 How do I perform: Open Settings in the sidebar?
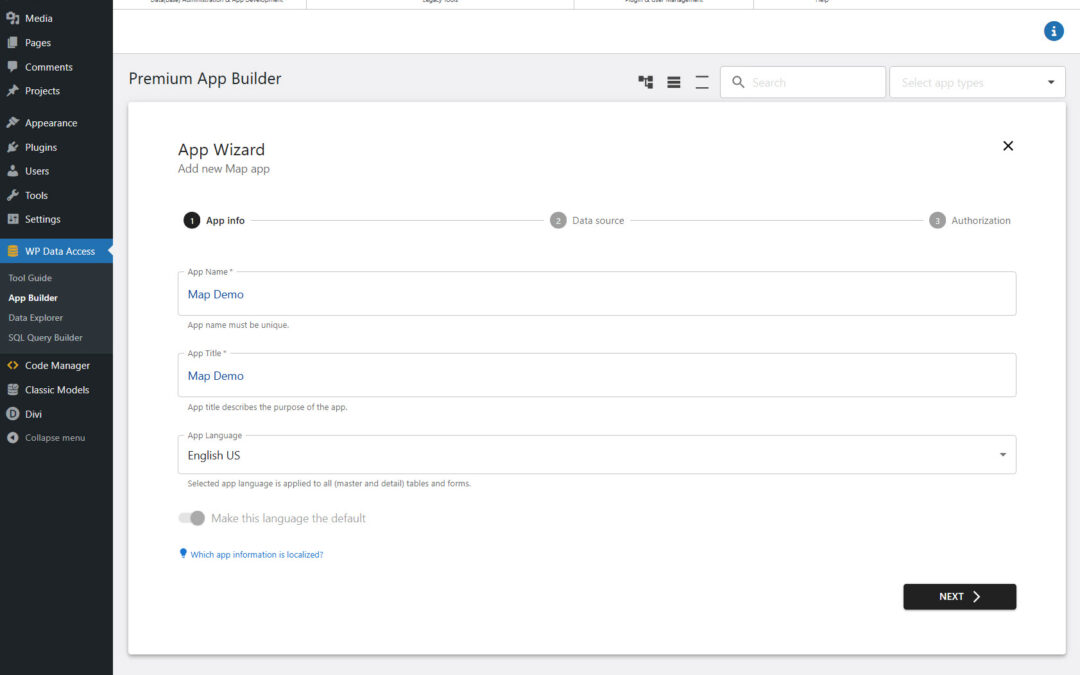(43, 219)
